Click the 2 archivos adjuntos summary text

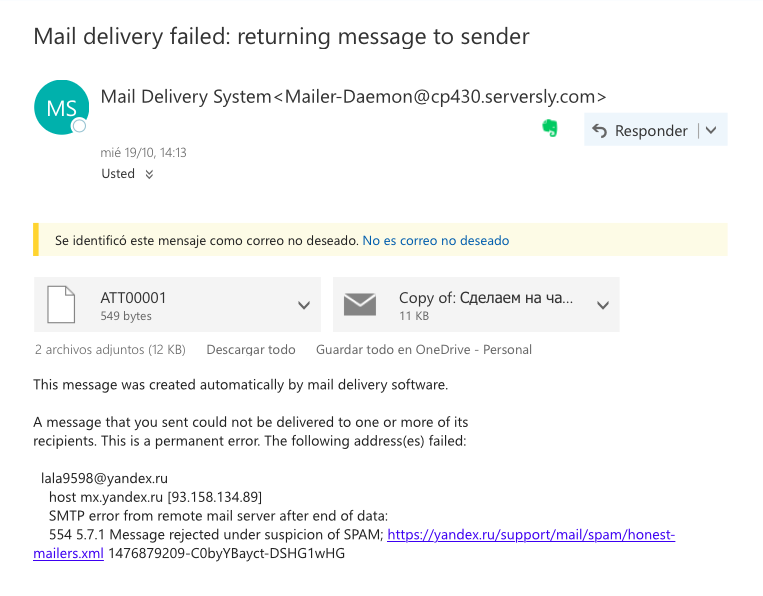click(x=110, y=349)
